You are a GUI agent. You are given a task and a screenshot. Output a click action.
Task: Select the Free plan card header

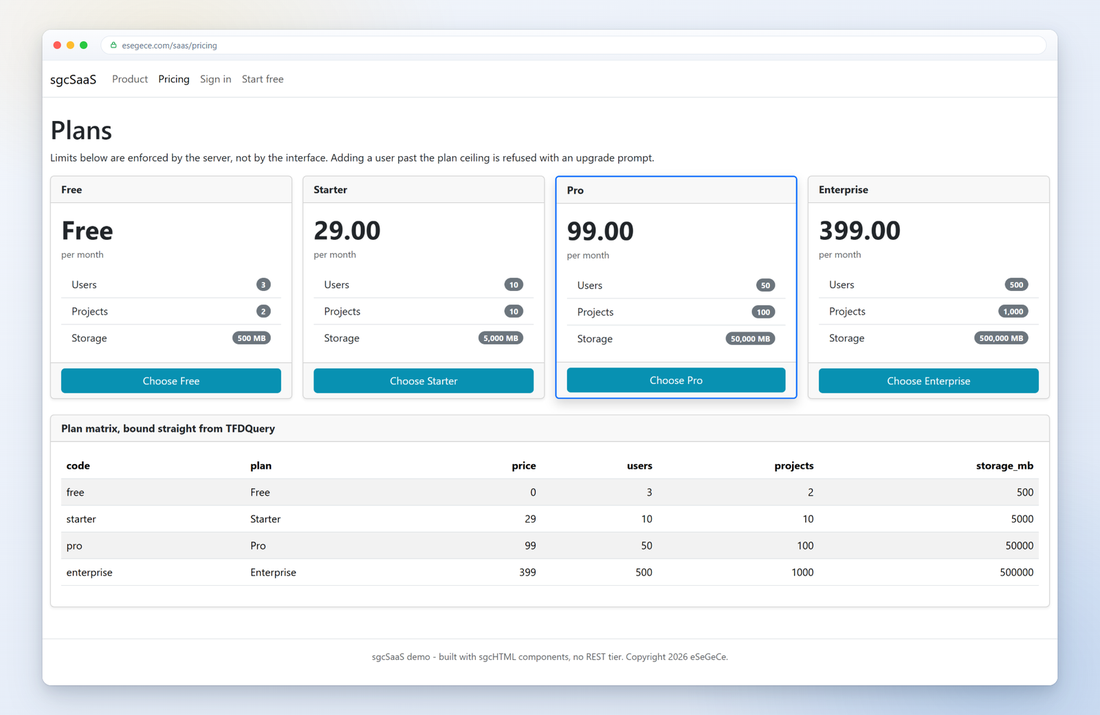(x=171, y=189)
